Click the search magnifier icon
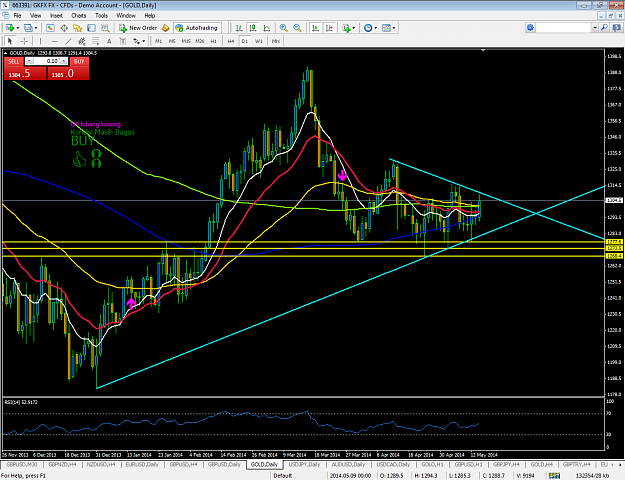The width and height of the screenshot is (625, 480). (x=604, y=28)
